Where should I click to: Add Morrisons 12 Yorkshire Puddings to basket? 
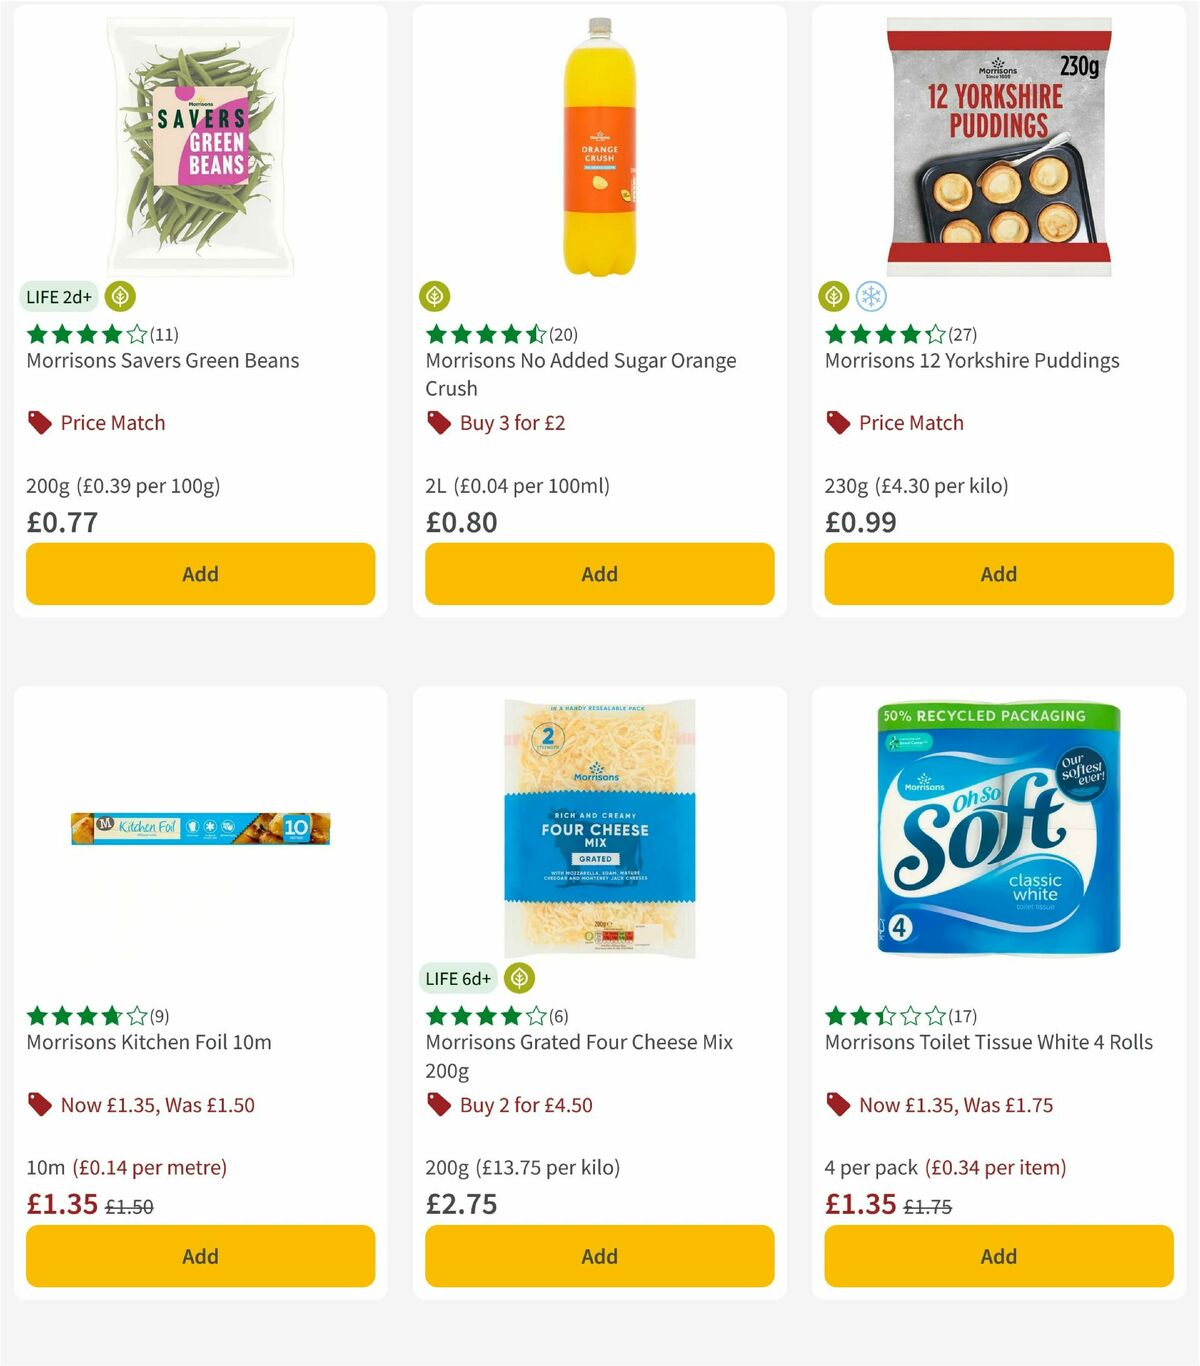pos(998,574)
